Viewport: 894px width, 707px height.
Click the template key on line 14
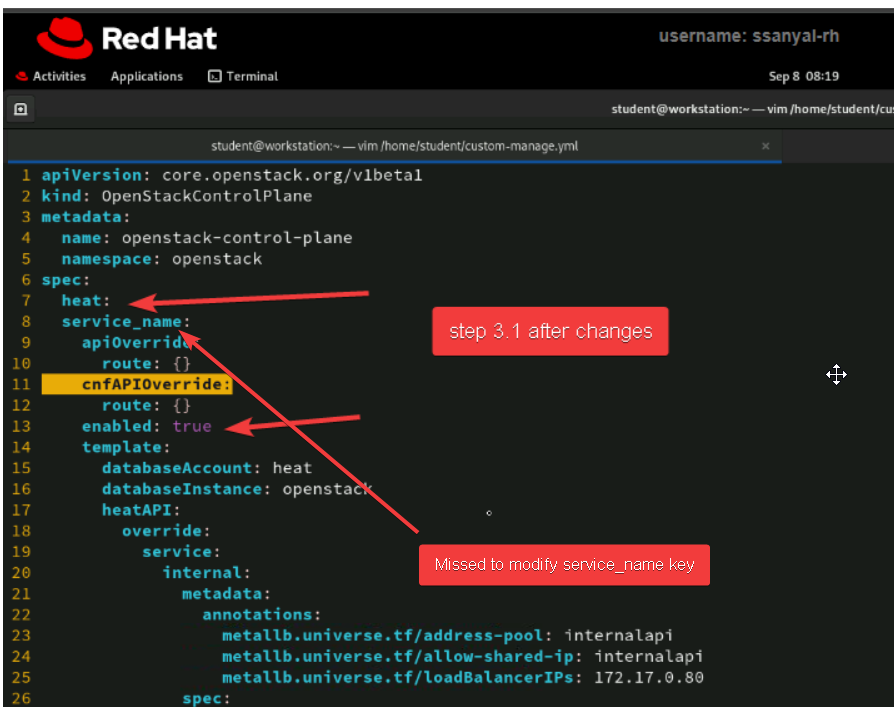click(122, 448)
